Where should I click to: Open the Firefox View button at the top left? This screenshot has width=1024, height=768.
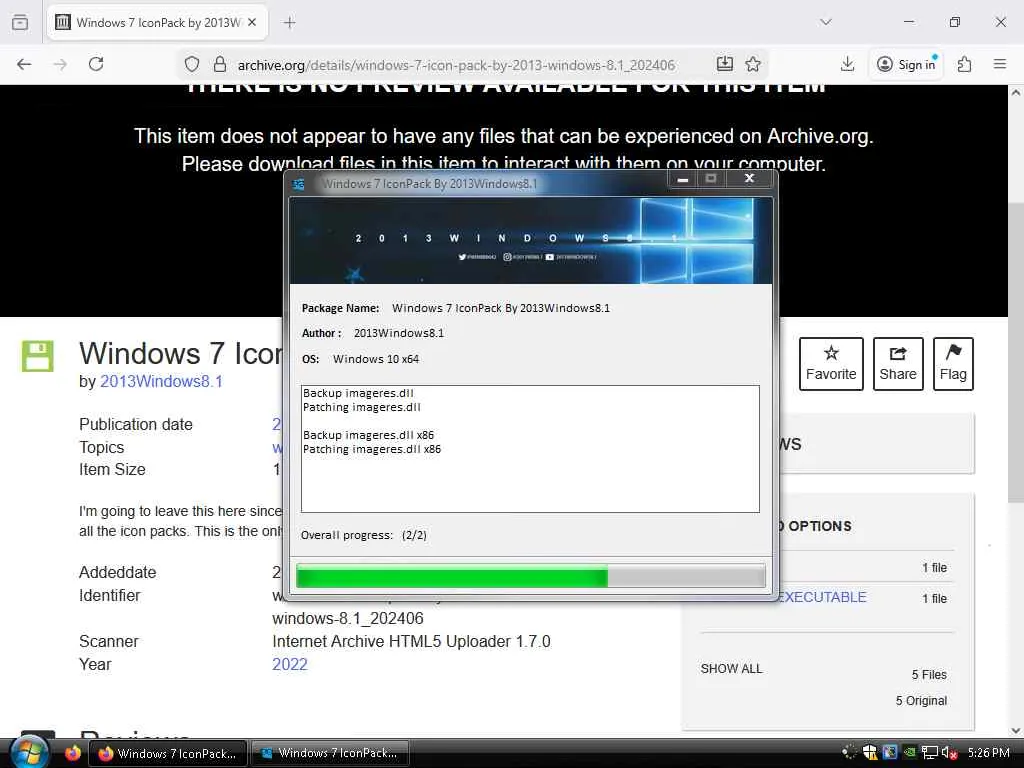click(20, 22)
